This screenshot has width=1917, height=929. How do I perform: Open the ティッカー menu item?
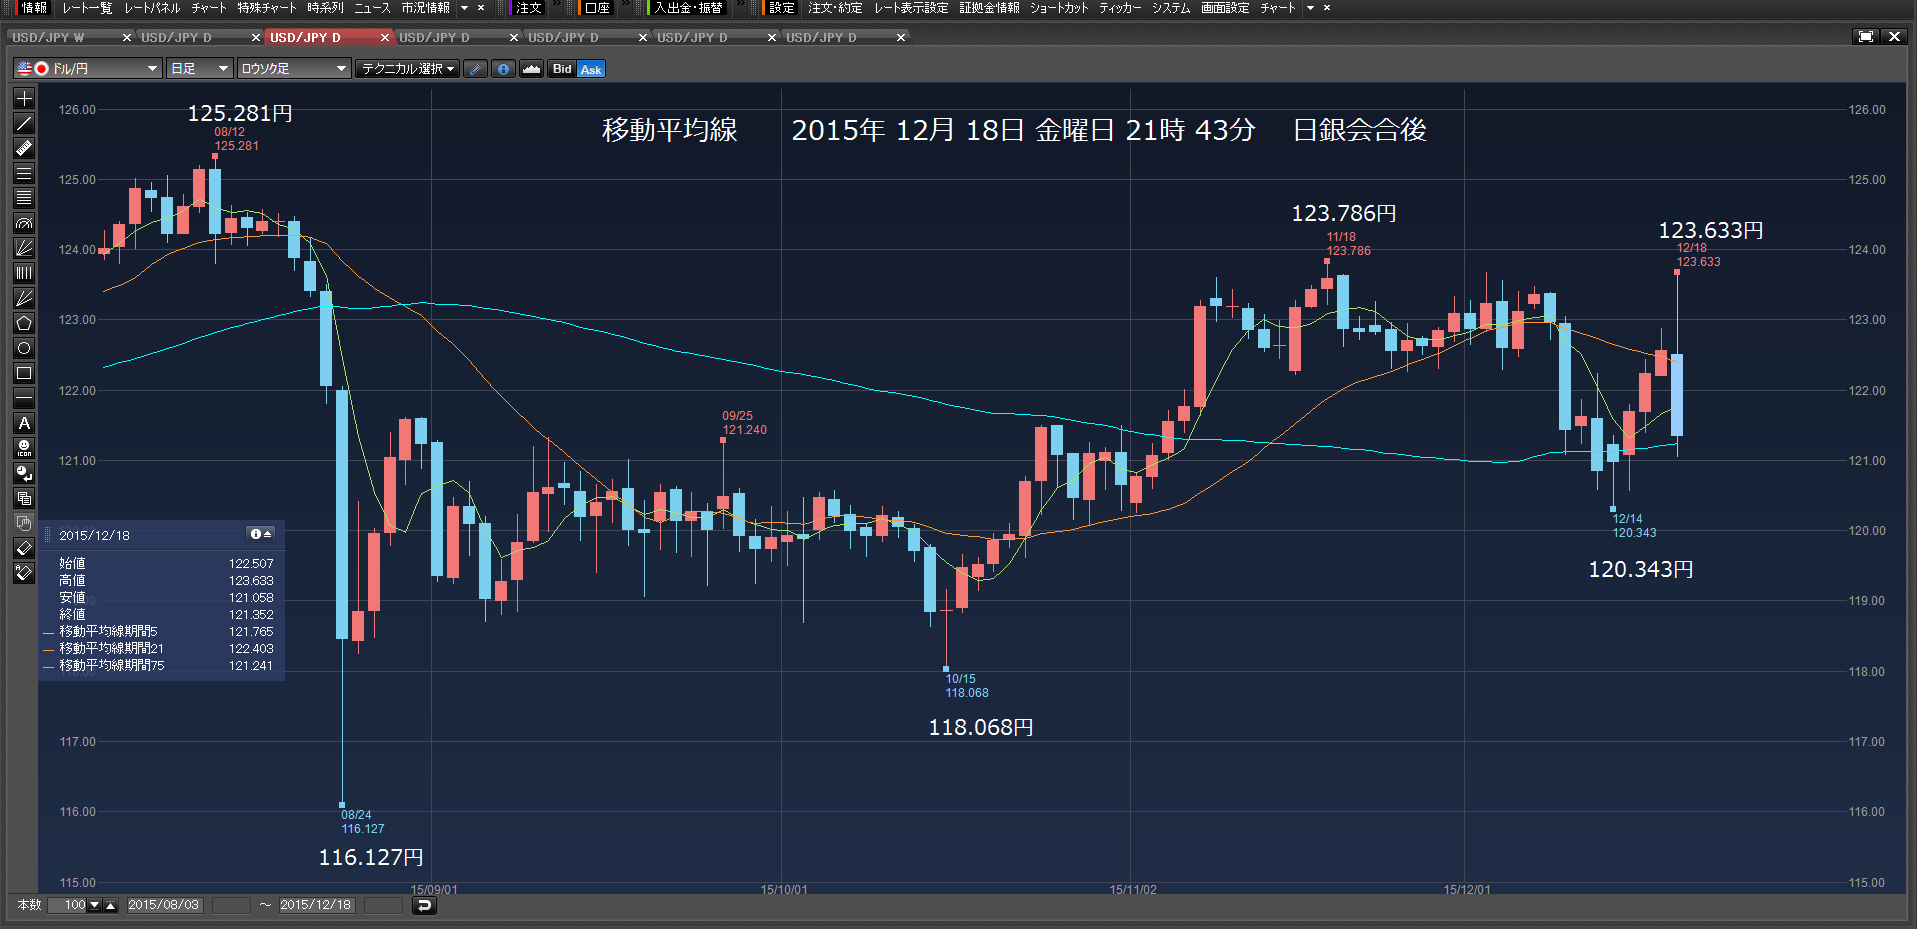point(1120,8)
